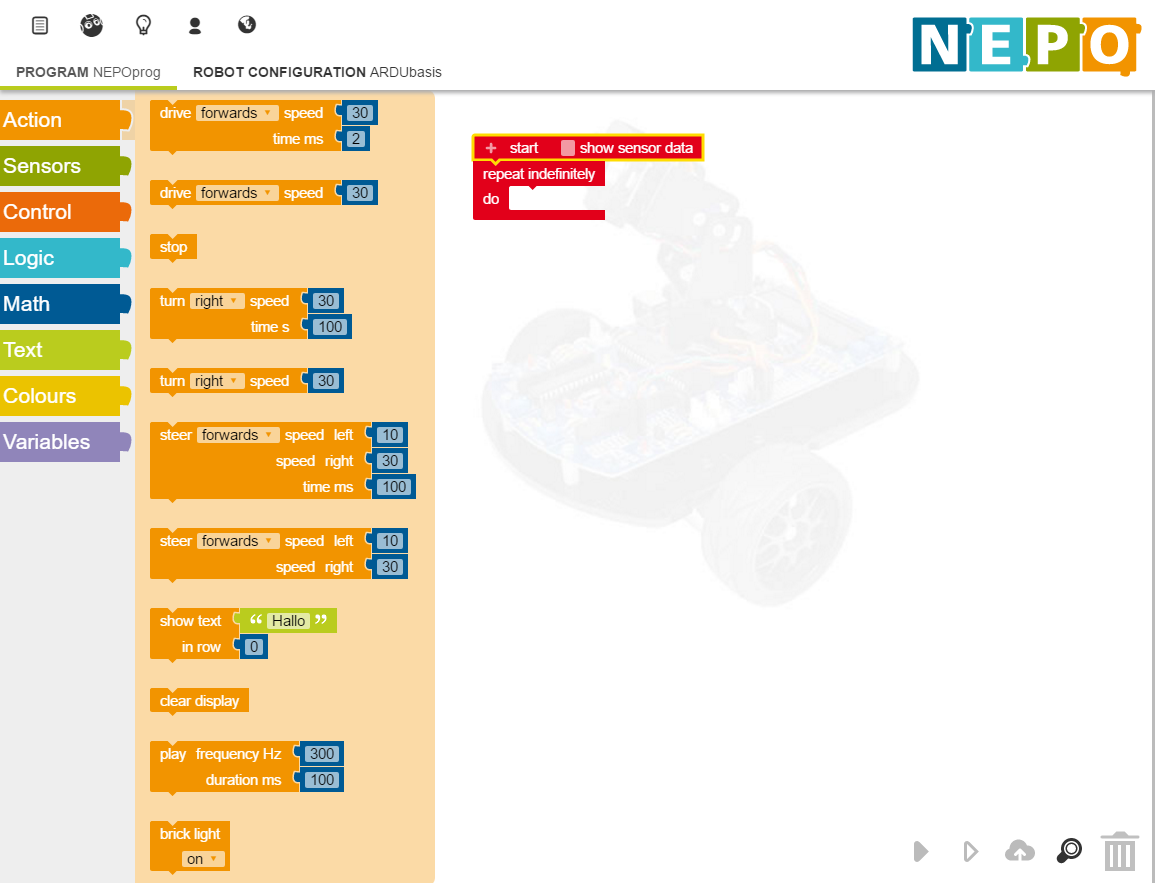This screenshot has width=1155, height=883.
Task: Open the Colours block category
Action: (x=65, y=396)
